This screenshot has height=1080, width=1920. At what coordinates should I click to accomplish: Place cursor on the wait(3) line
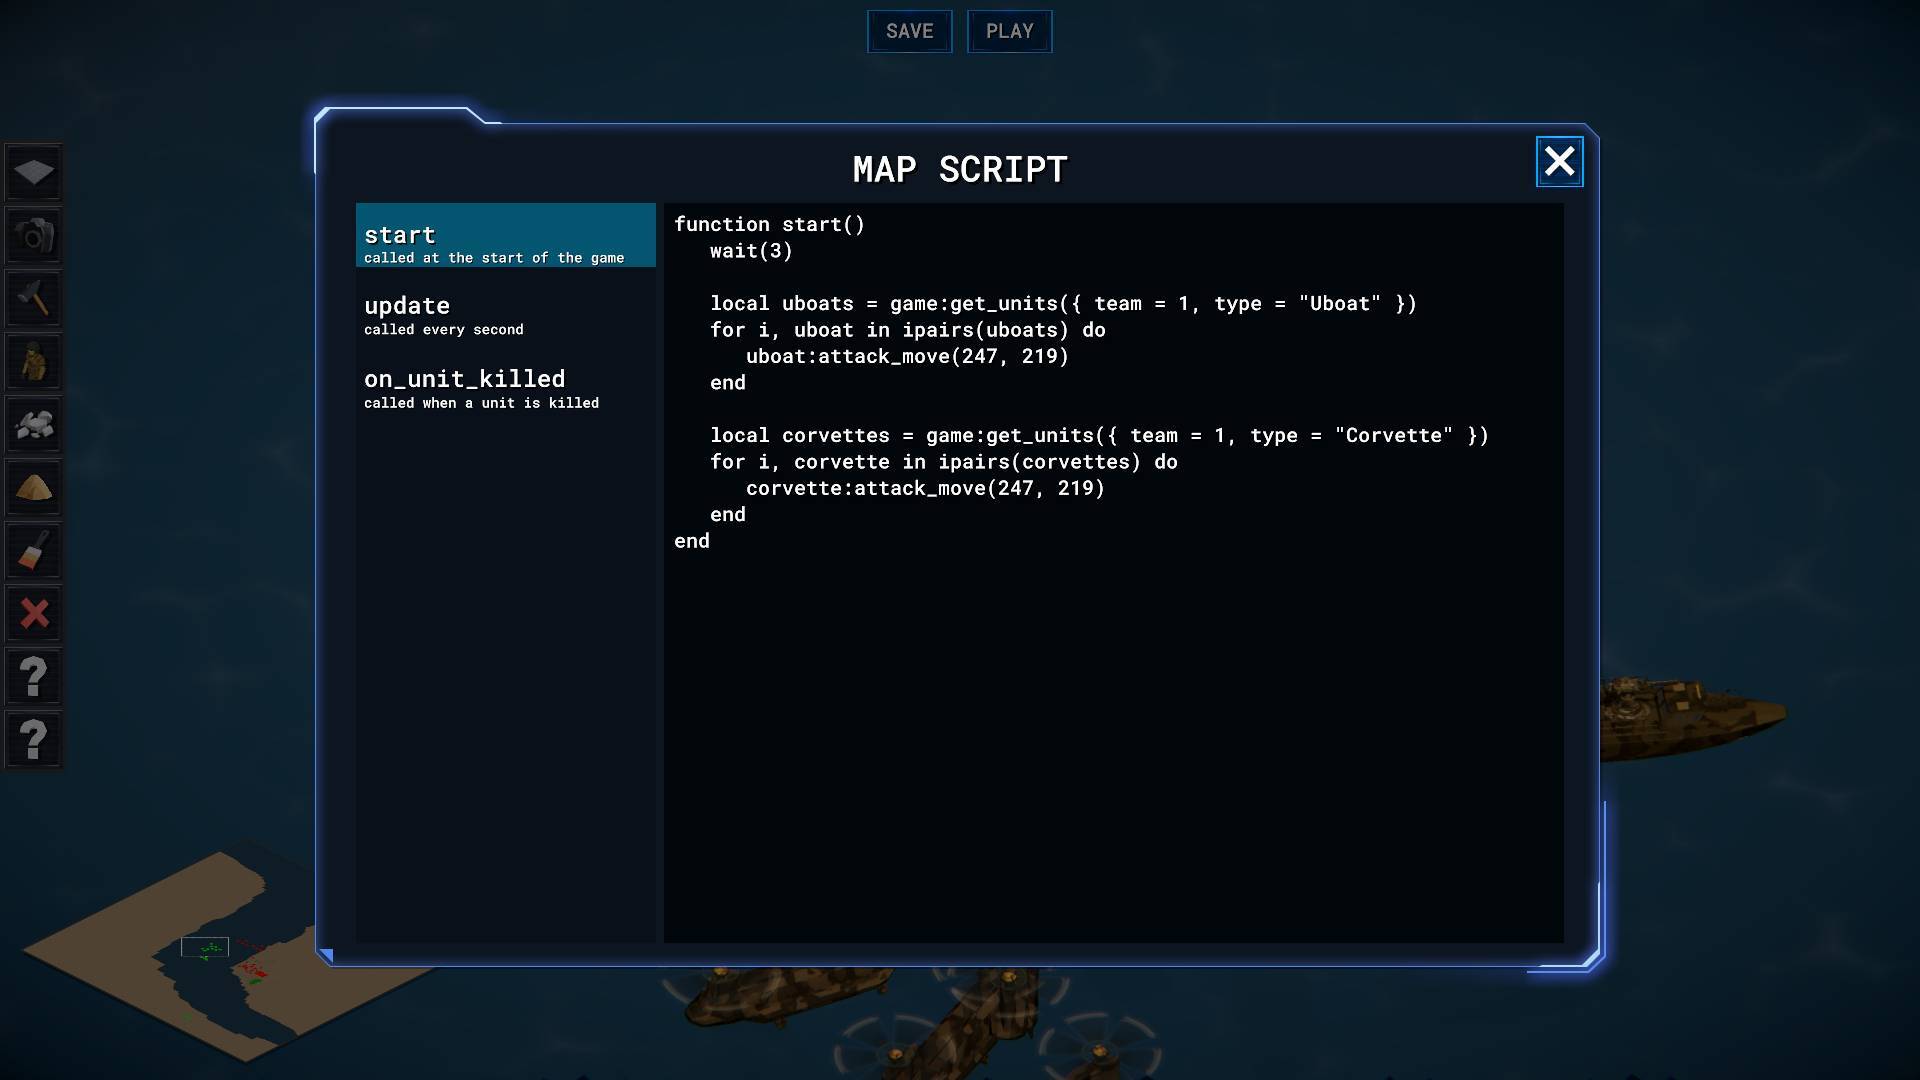coord(751,252)
